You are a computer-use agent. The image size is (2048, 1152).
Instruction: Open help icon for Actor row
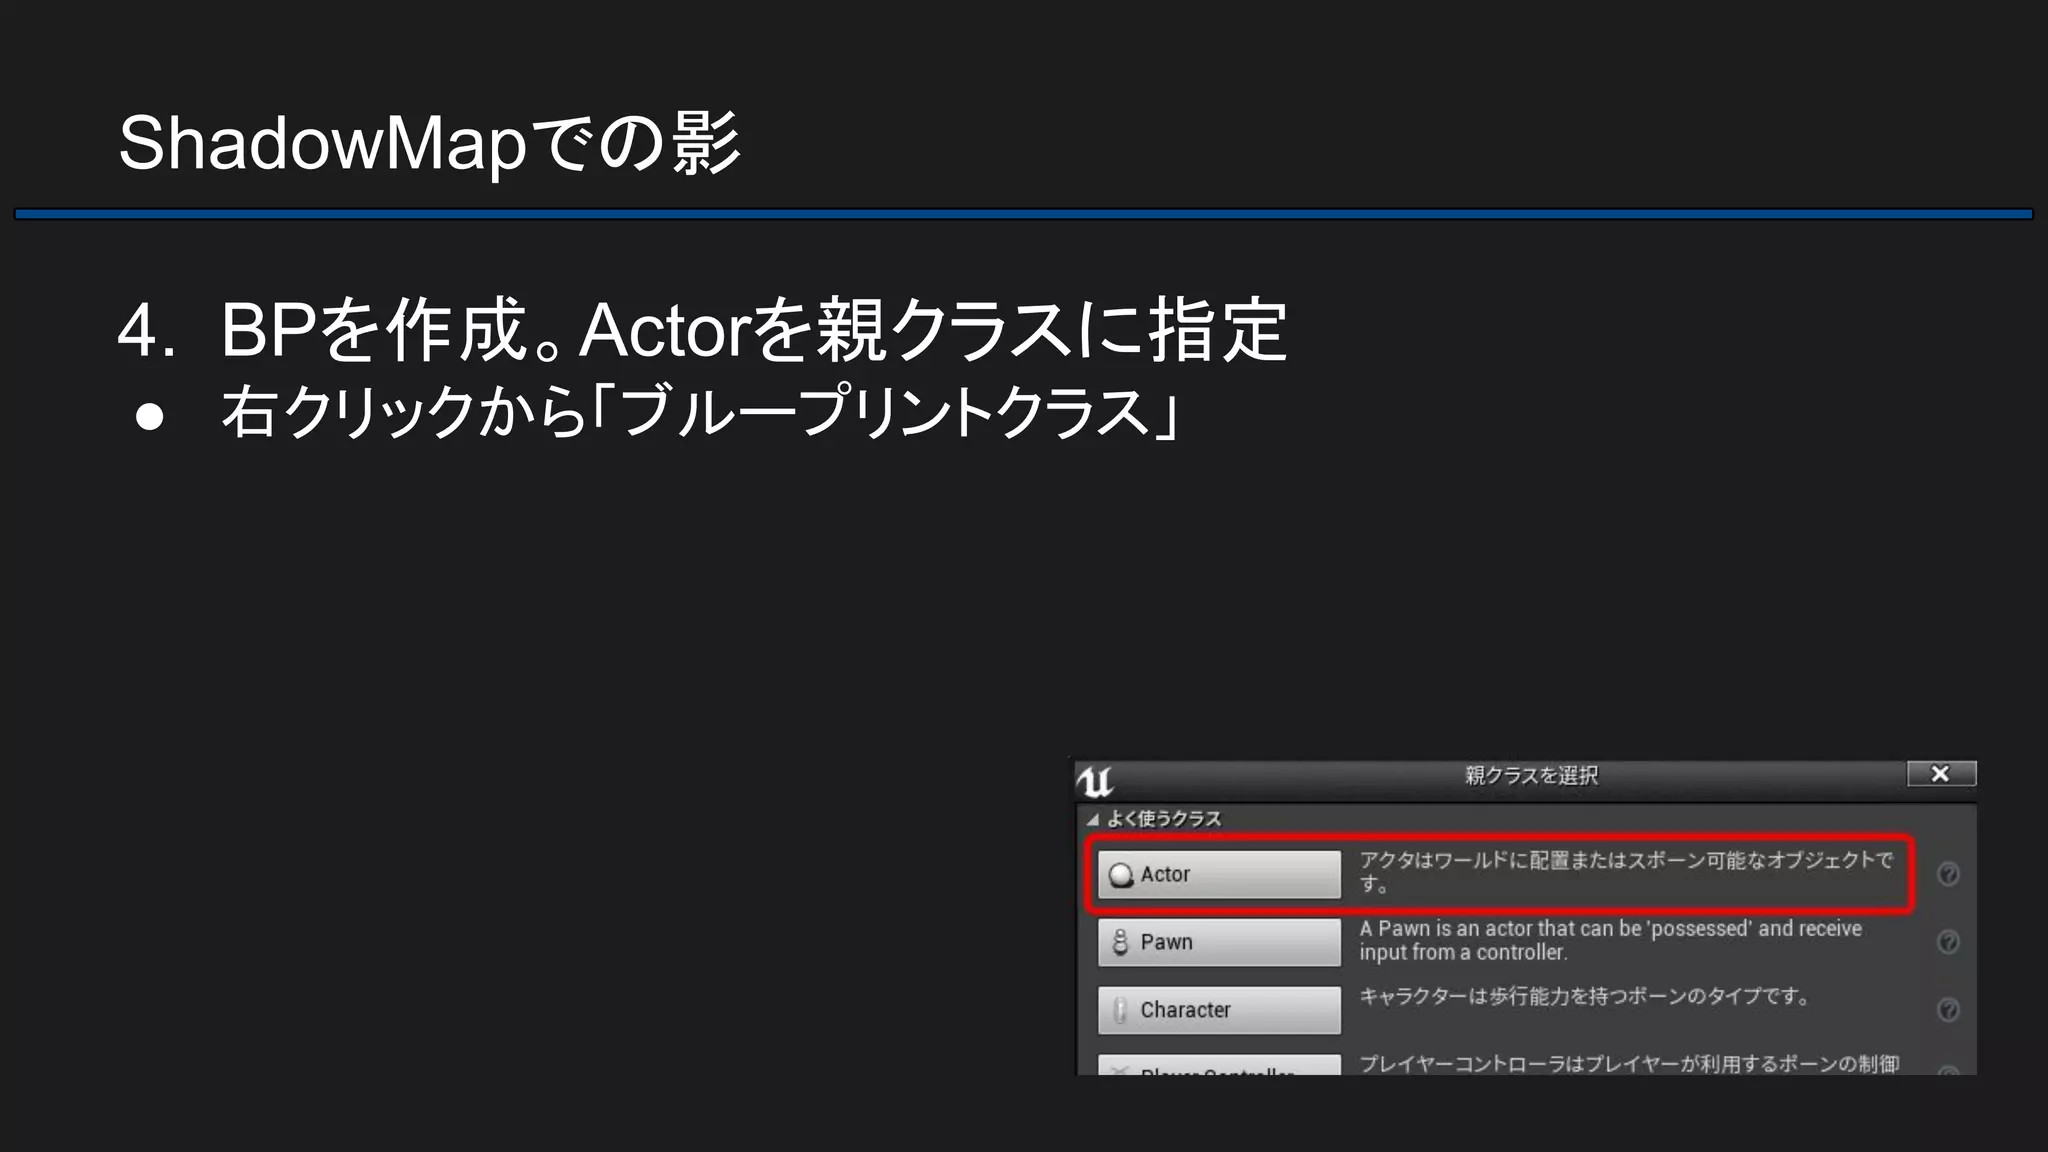(1948, 874)
